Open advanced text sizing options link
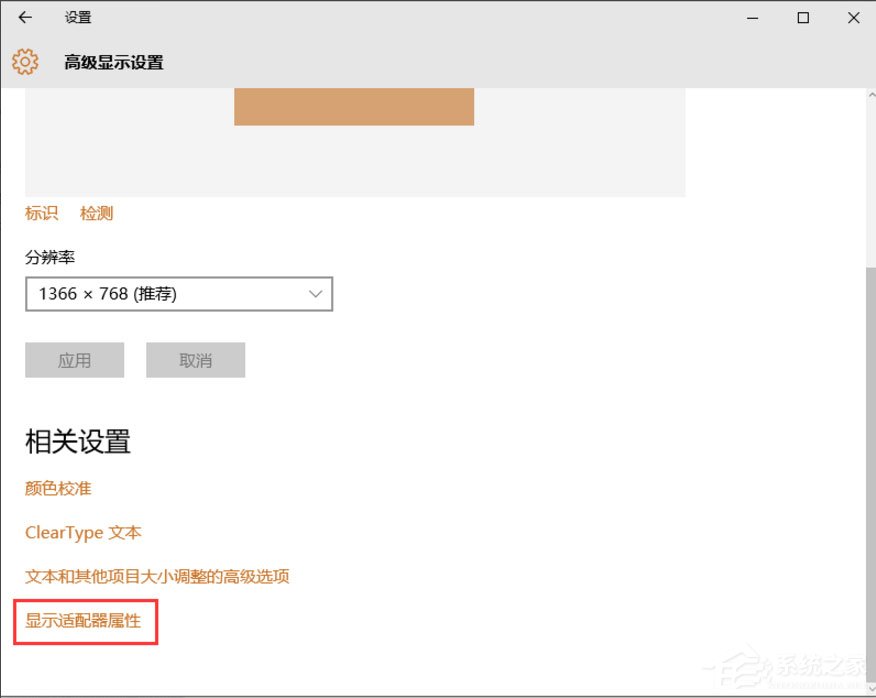Image resolution: width=876 pixels, height=698 pixels. click(x=155, y=576)
